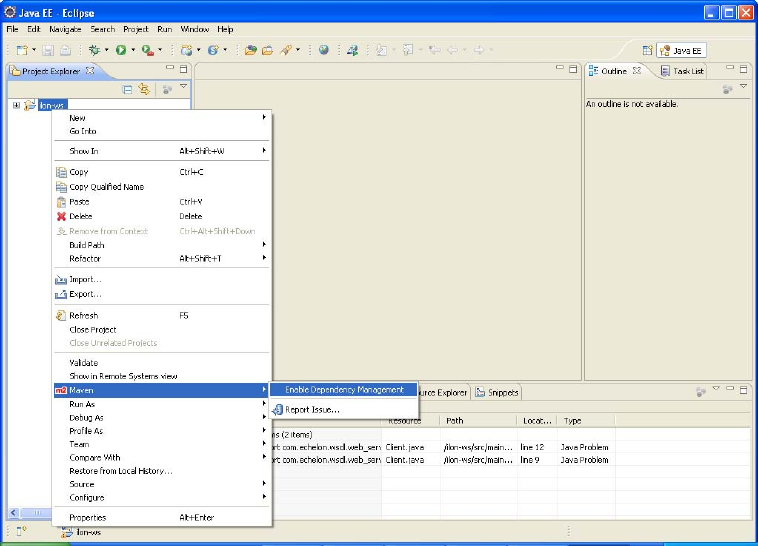This screenshot has height=546, width=758.
Task: Open the External Tools dropdown arrow
Action: 160,50
